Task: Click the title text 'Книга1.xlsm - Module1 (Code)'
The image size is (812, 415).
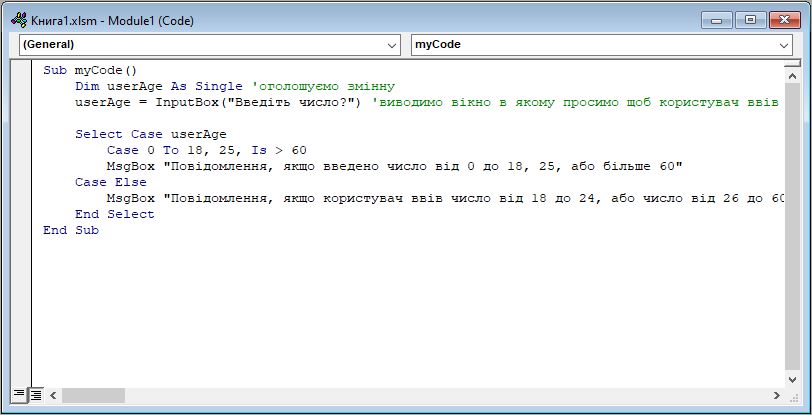Action: pos(112,21)
